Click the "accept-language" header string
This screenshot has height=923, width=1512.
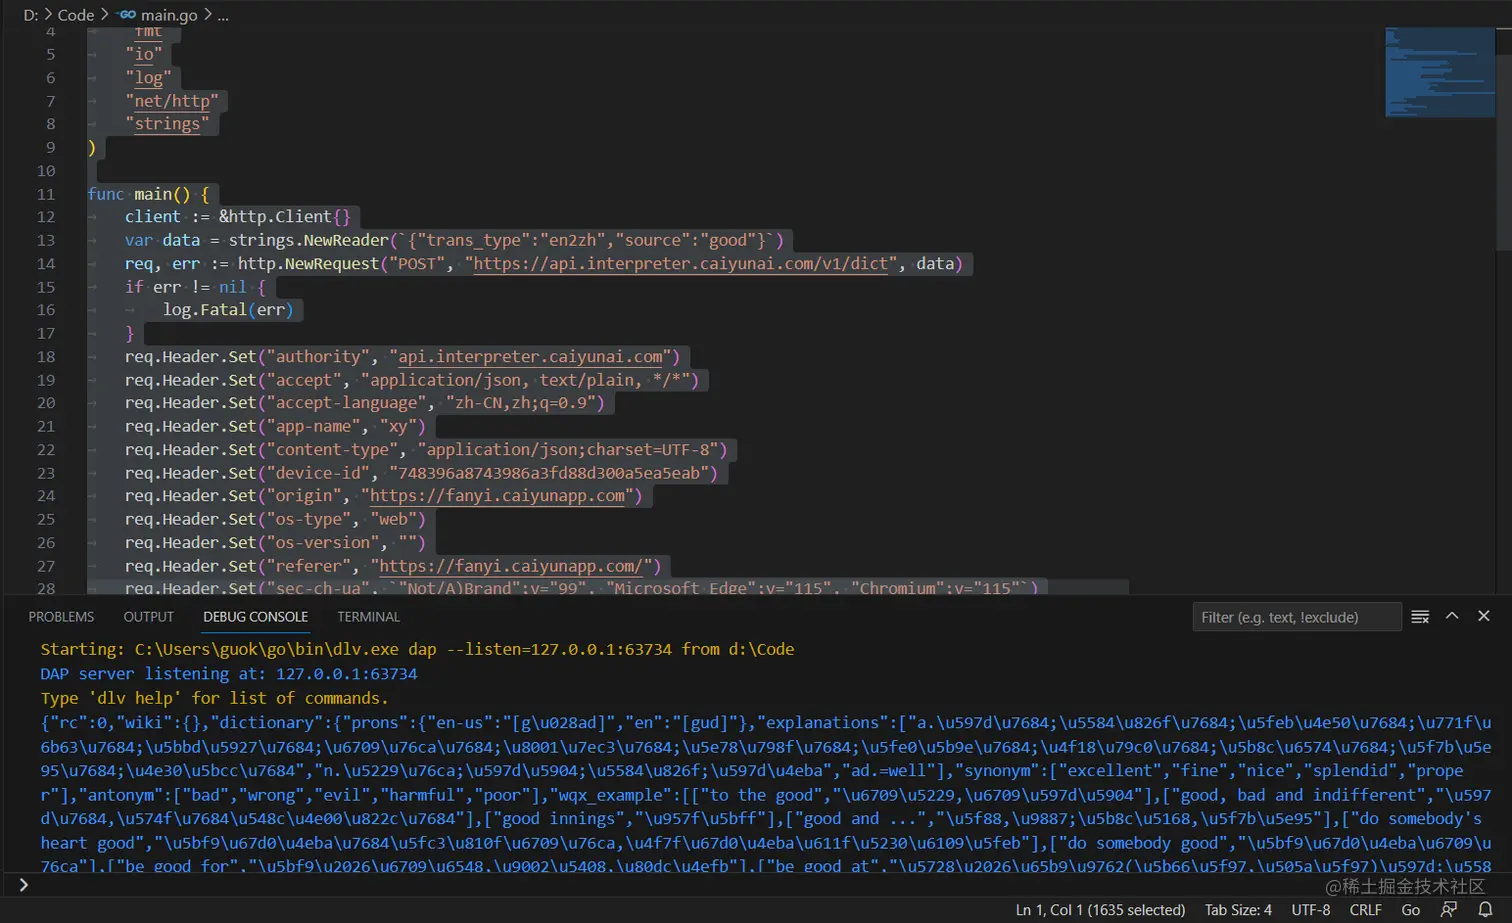point(346,403)
